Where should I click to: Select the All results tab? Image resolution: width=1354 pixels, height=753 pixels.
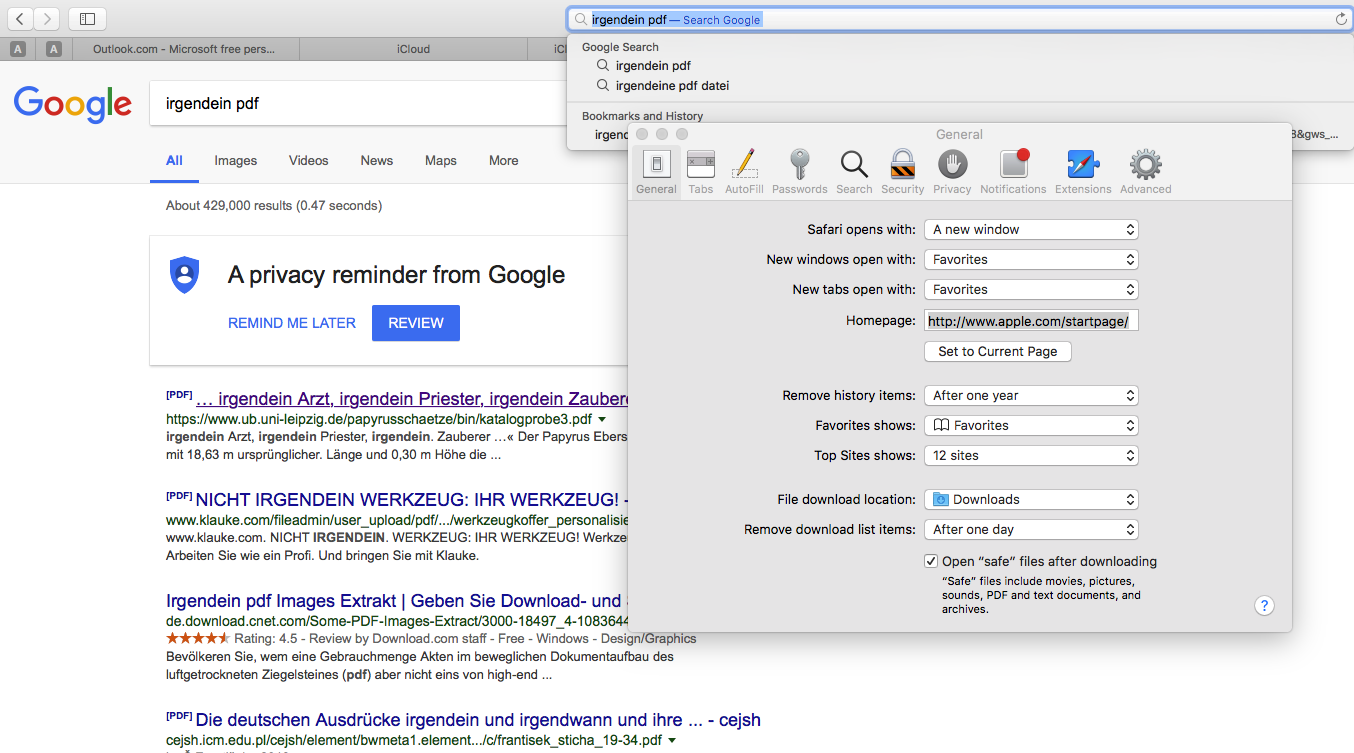point(174,161)
